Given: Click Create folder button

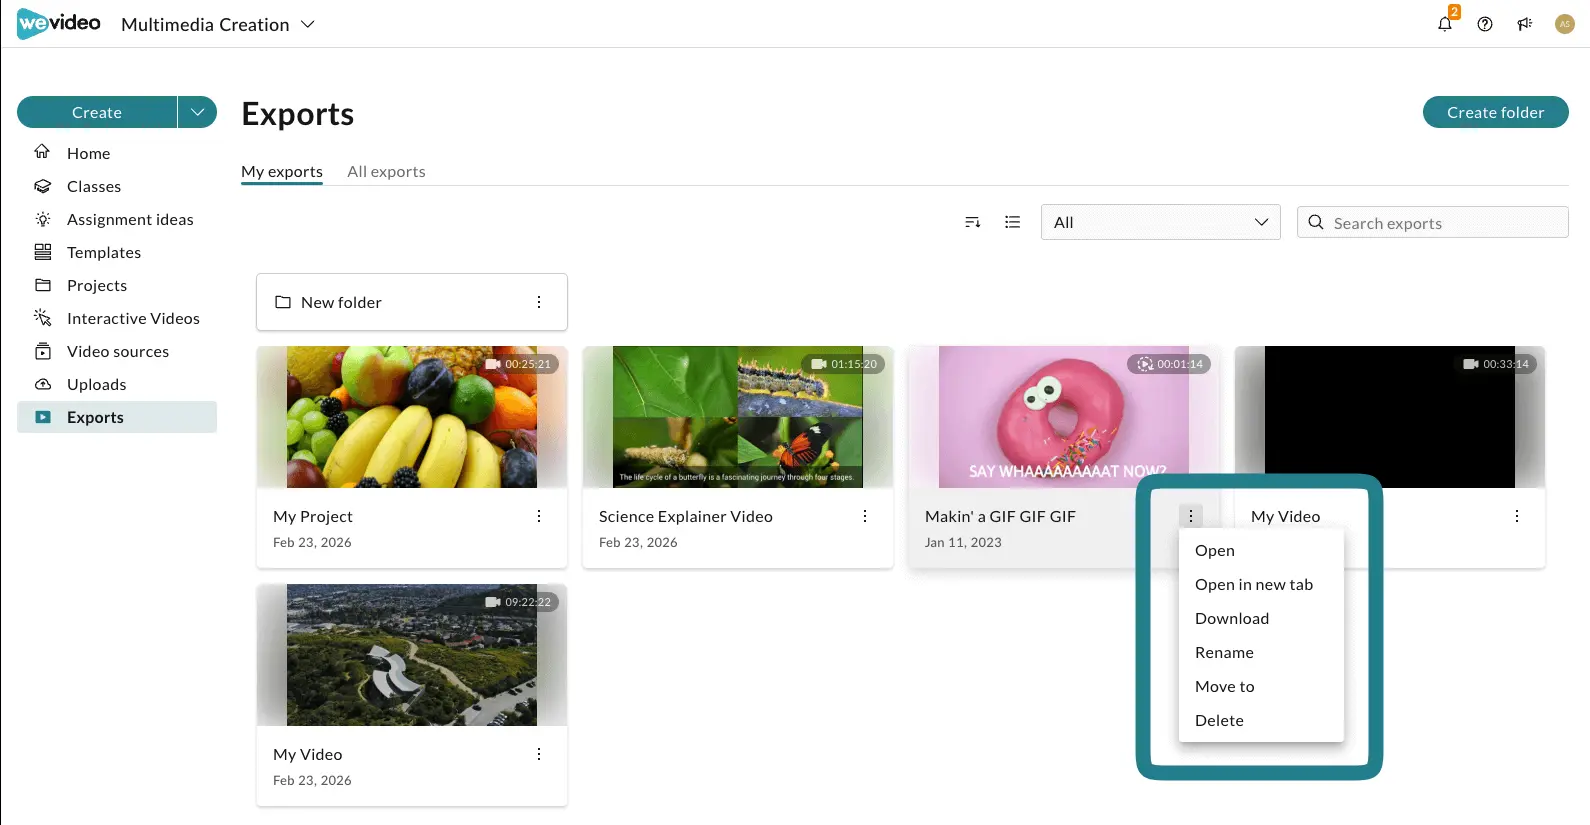Looking at the screenshot, I should pos(1495,112).
